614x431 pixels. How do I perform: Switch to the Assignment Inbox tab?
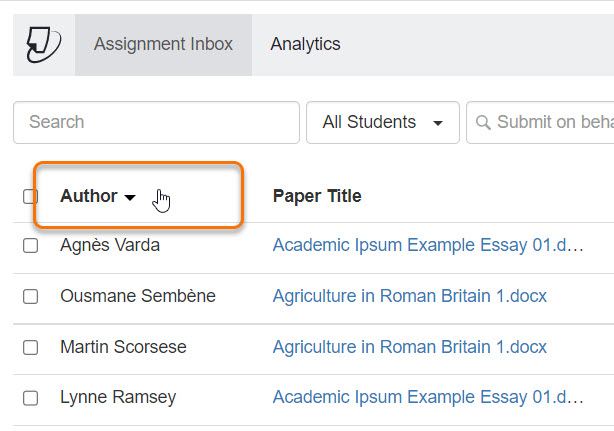tap(163, 44)
